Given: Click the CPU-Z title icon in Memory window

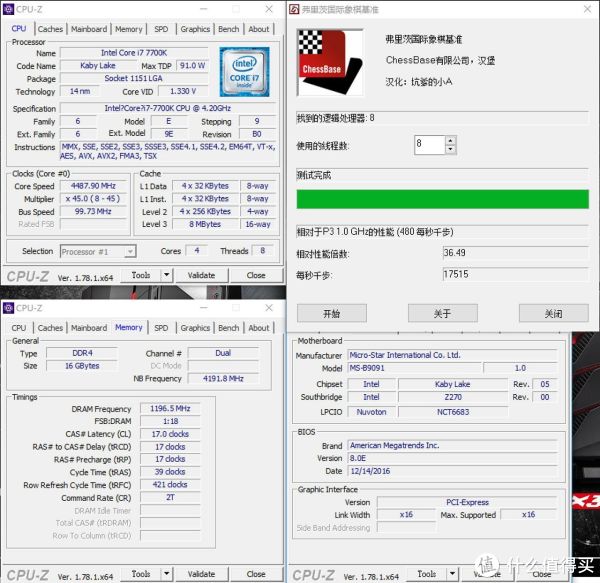Looking at the screenshot, I should pyautogui.click(x=8, y=308).
